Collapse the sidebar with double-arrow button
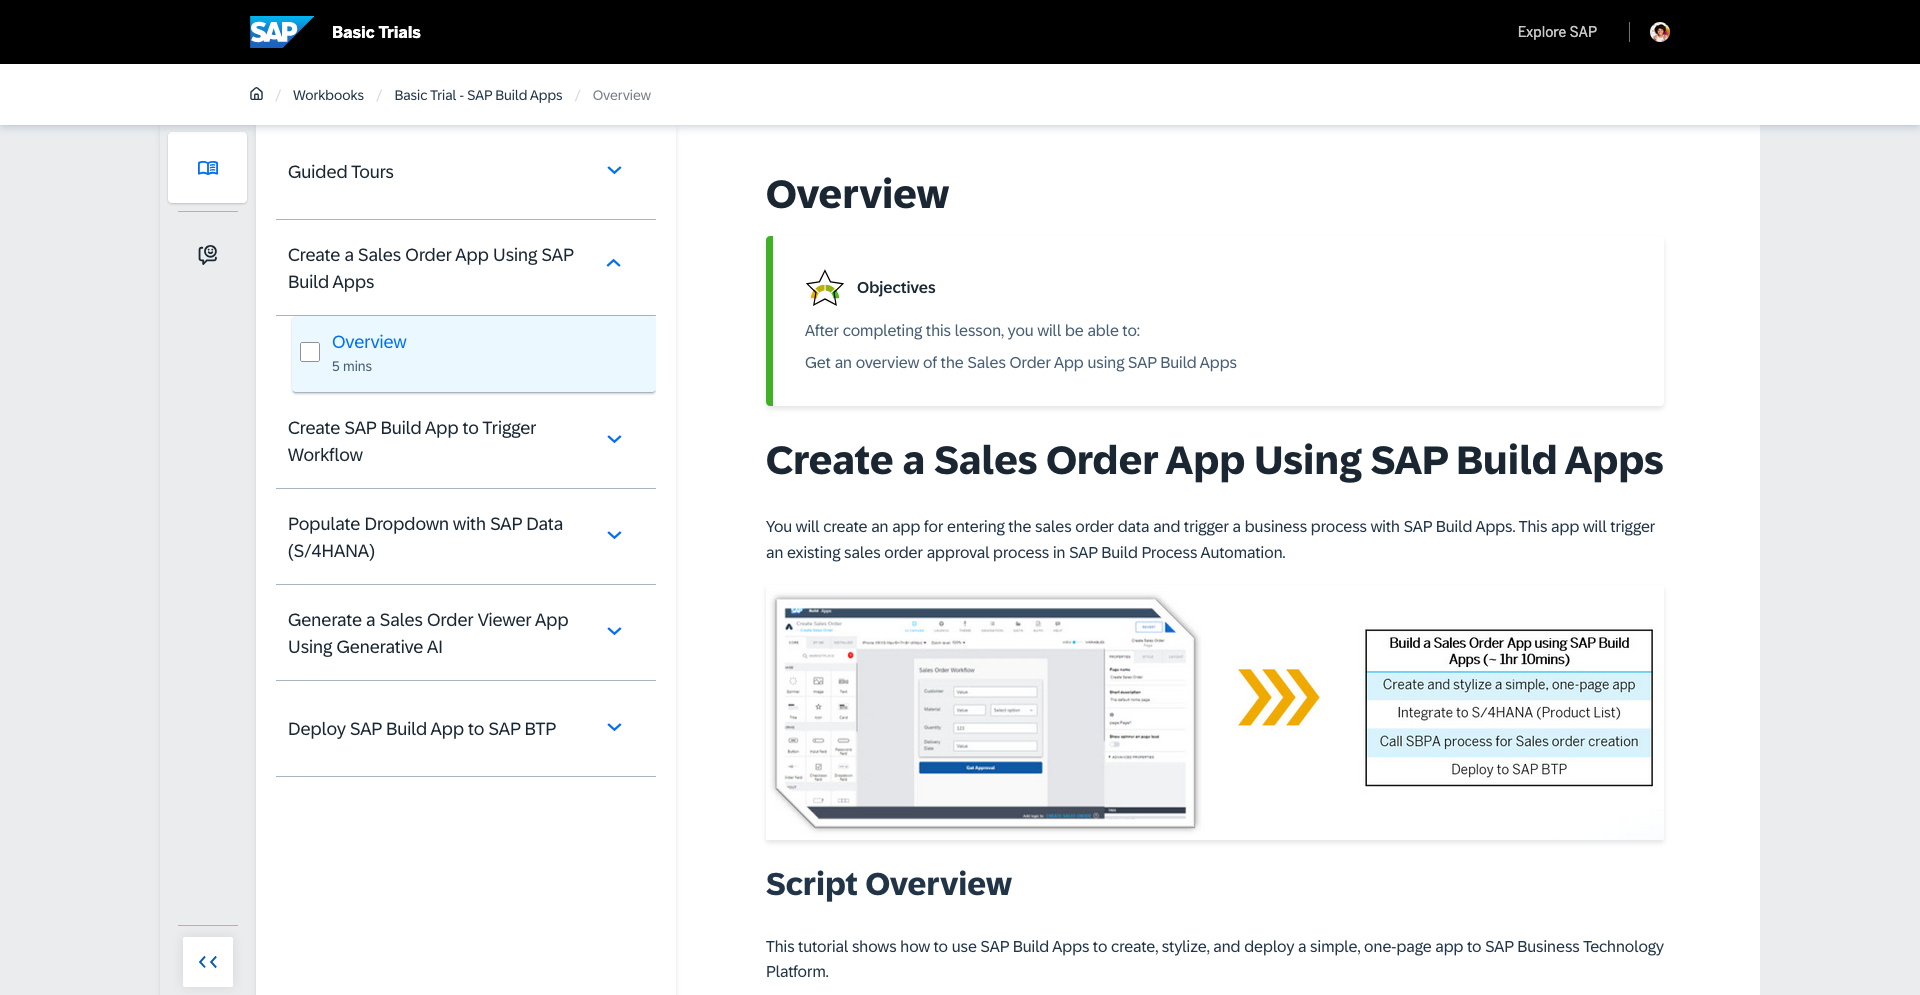This screenshot has width=1920, height=995. [208, 962]
